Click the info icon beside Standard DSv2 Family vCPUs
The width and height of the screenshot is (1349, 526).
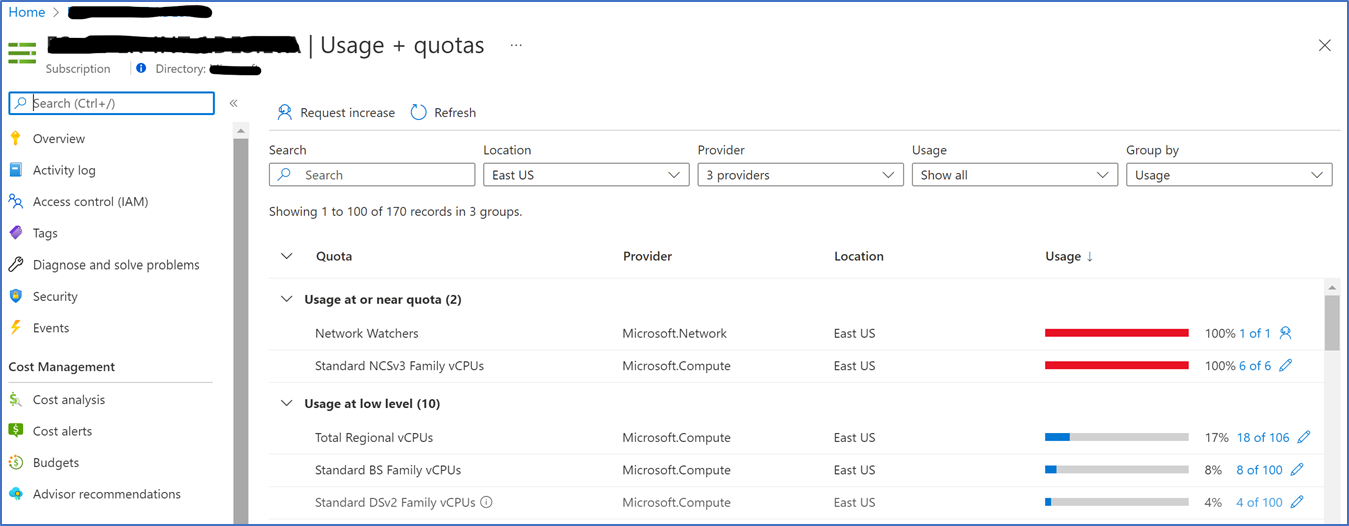coord(486,502)
